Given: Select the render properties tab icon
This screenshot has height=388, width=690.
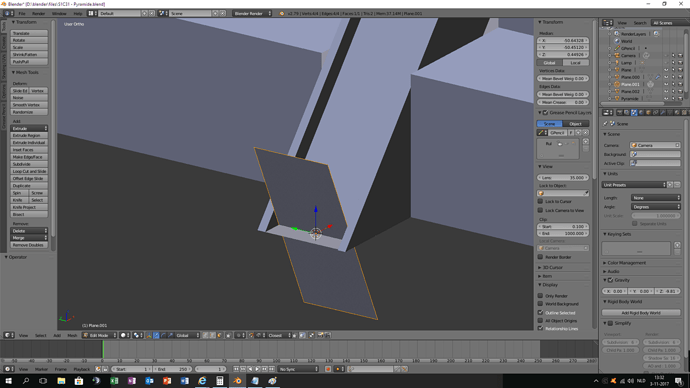Looking at the screenshot, I should click(619, 113).
